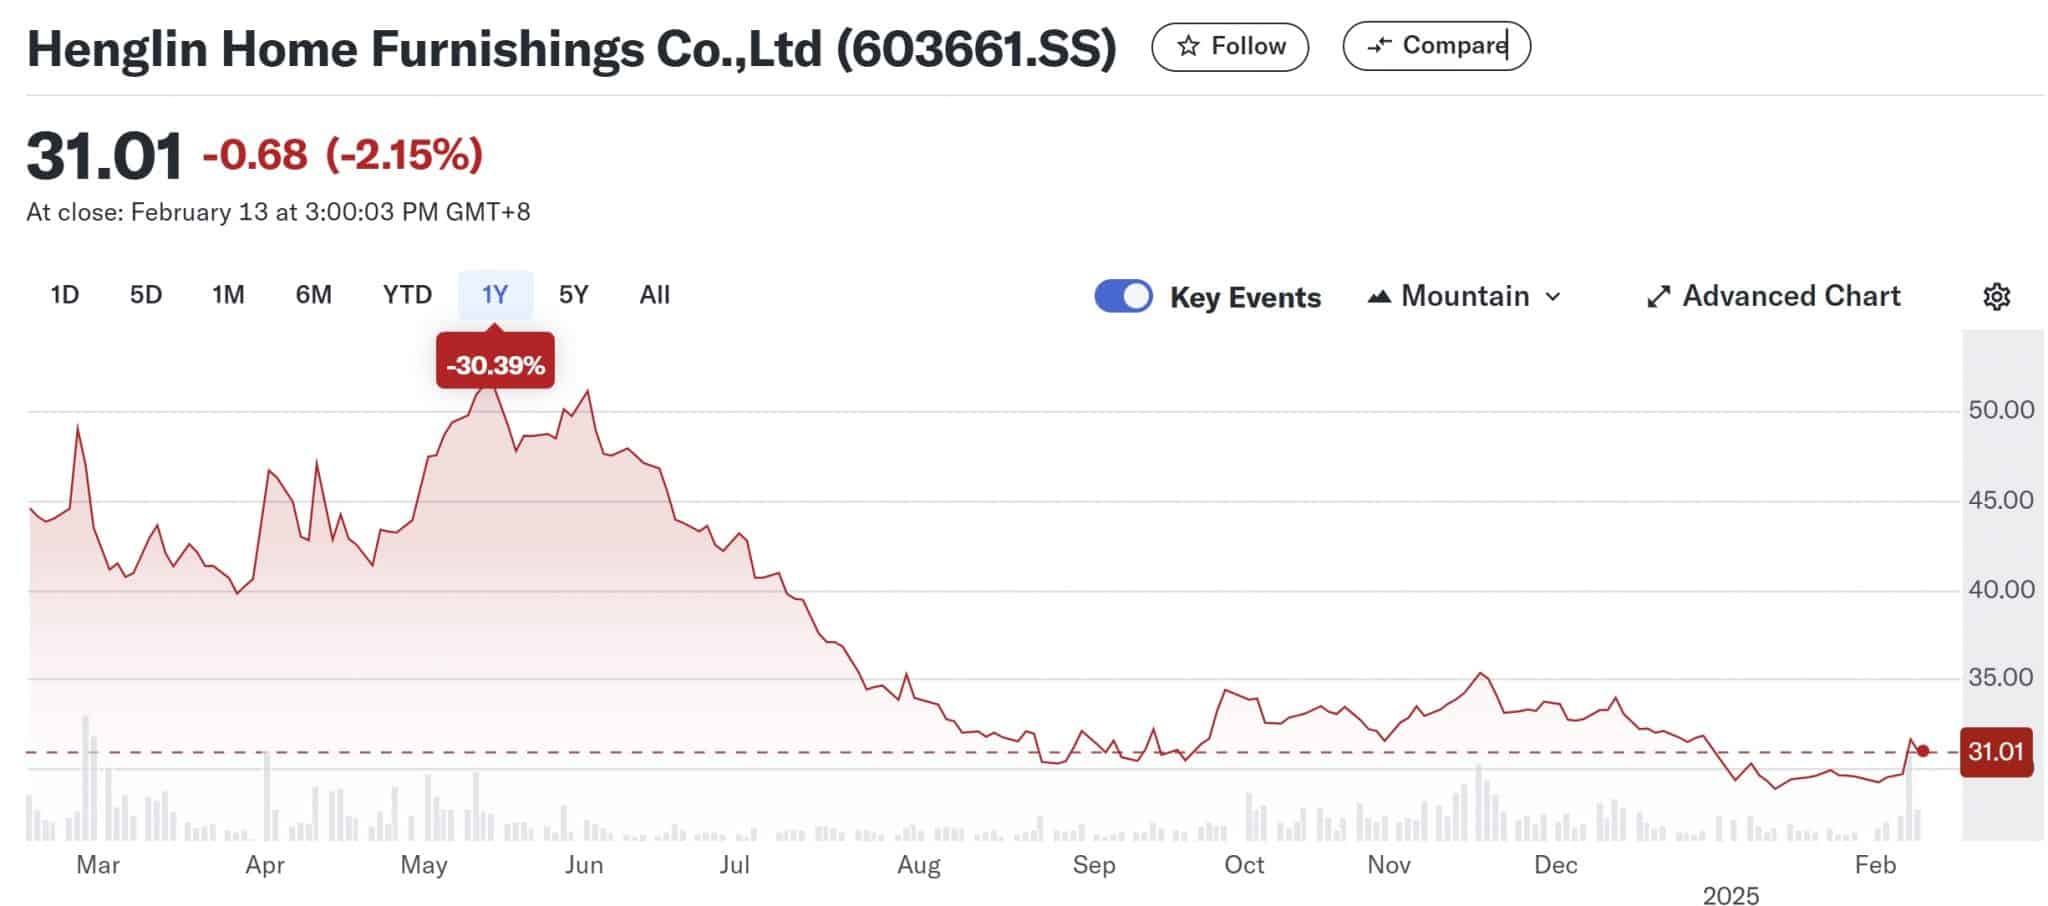Click the Jul x-axis label
The image size is (2048, 906).
pyautogui.click(x=734, y=865)
